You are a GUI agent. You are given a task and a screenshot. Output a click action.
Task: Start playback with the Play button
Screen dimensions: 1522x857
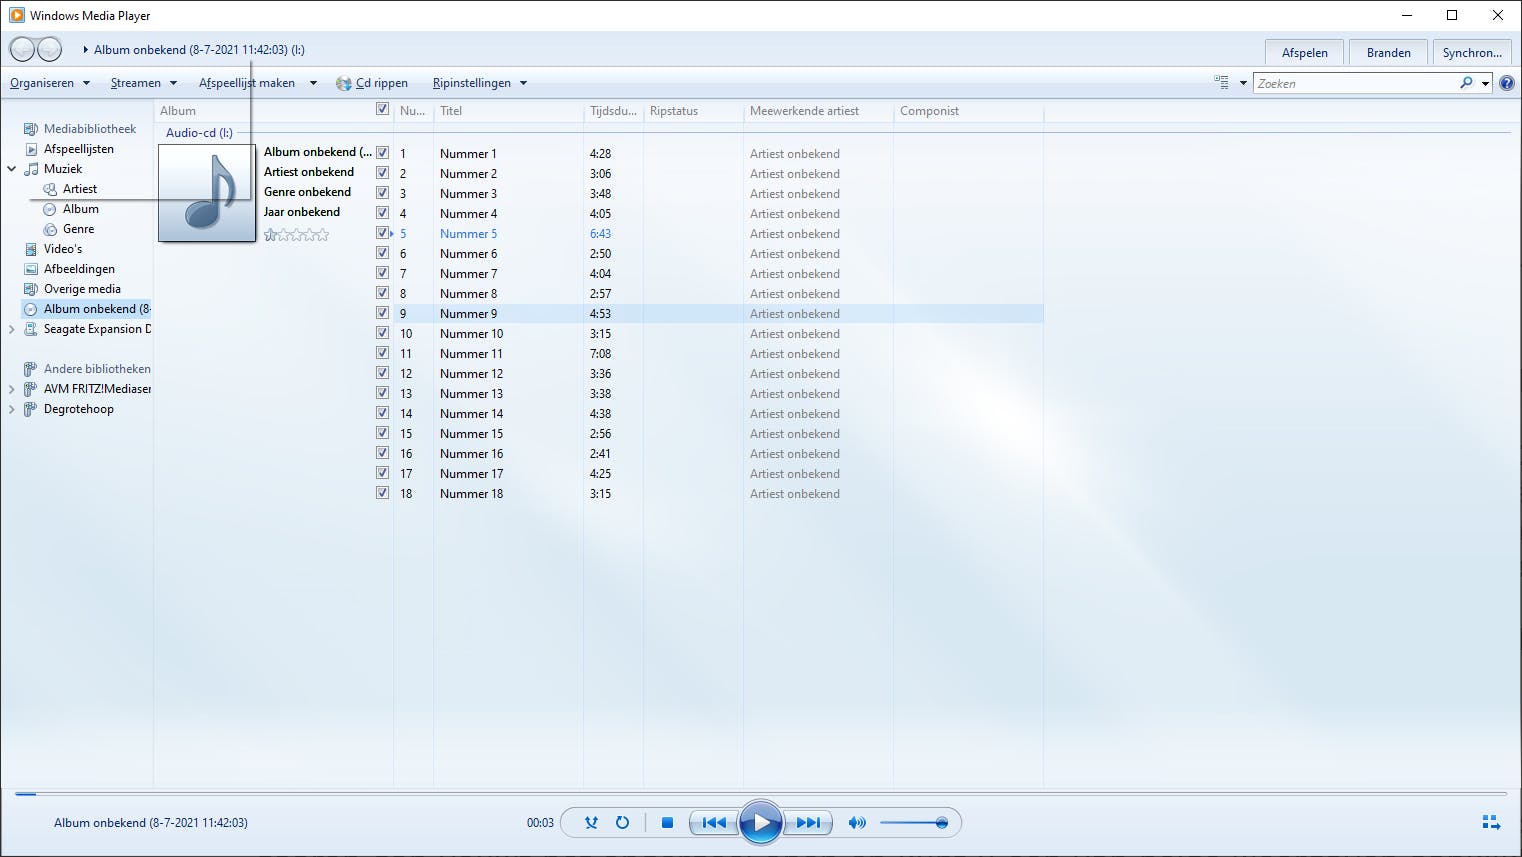pos(761,823)
